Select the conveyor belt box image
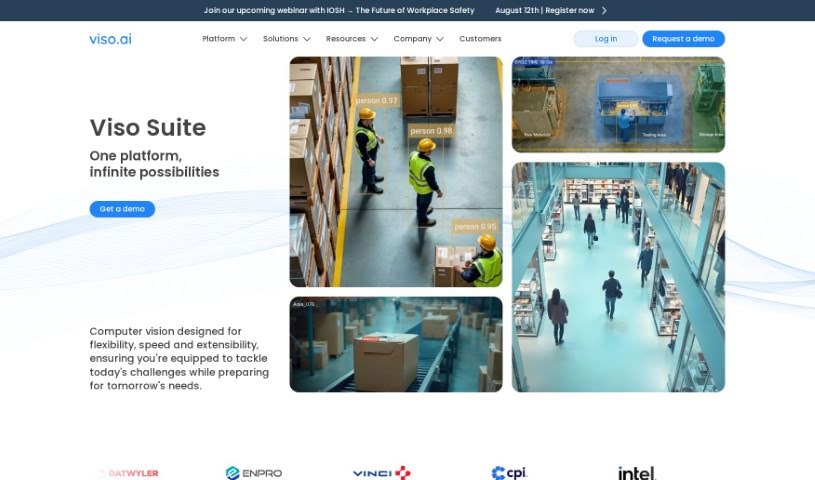 (x=396, y=344)
